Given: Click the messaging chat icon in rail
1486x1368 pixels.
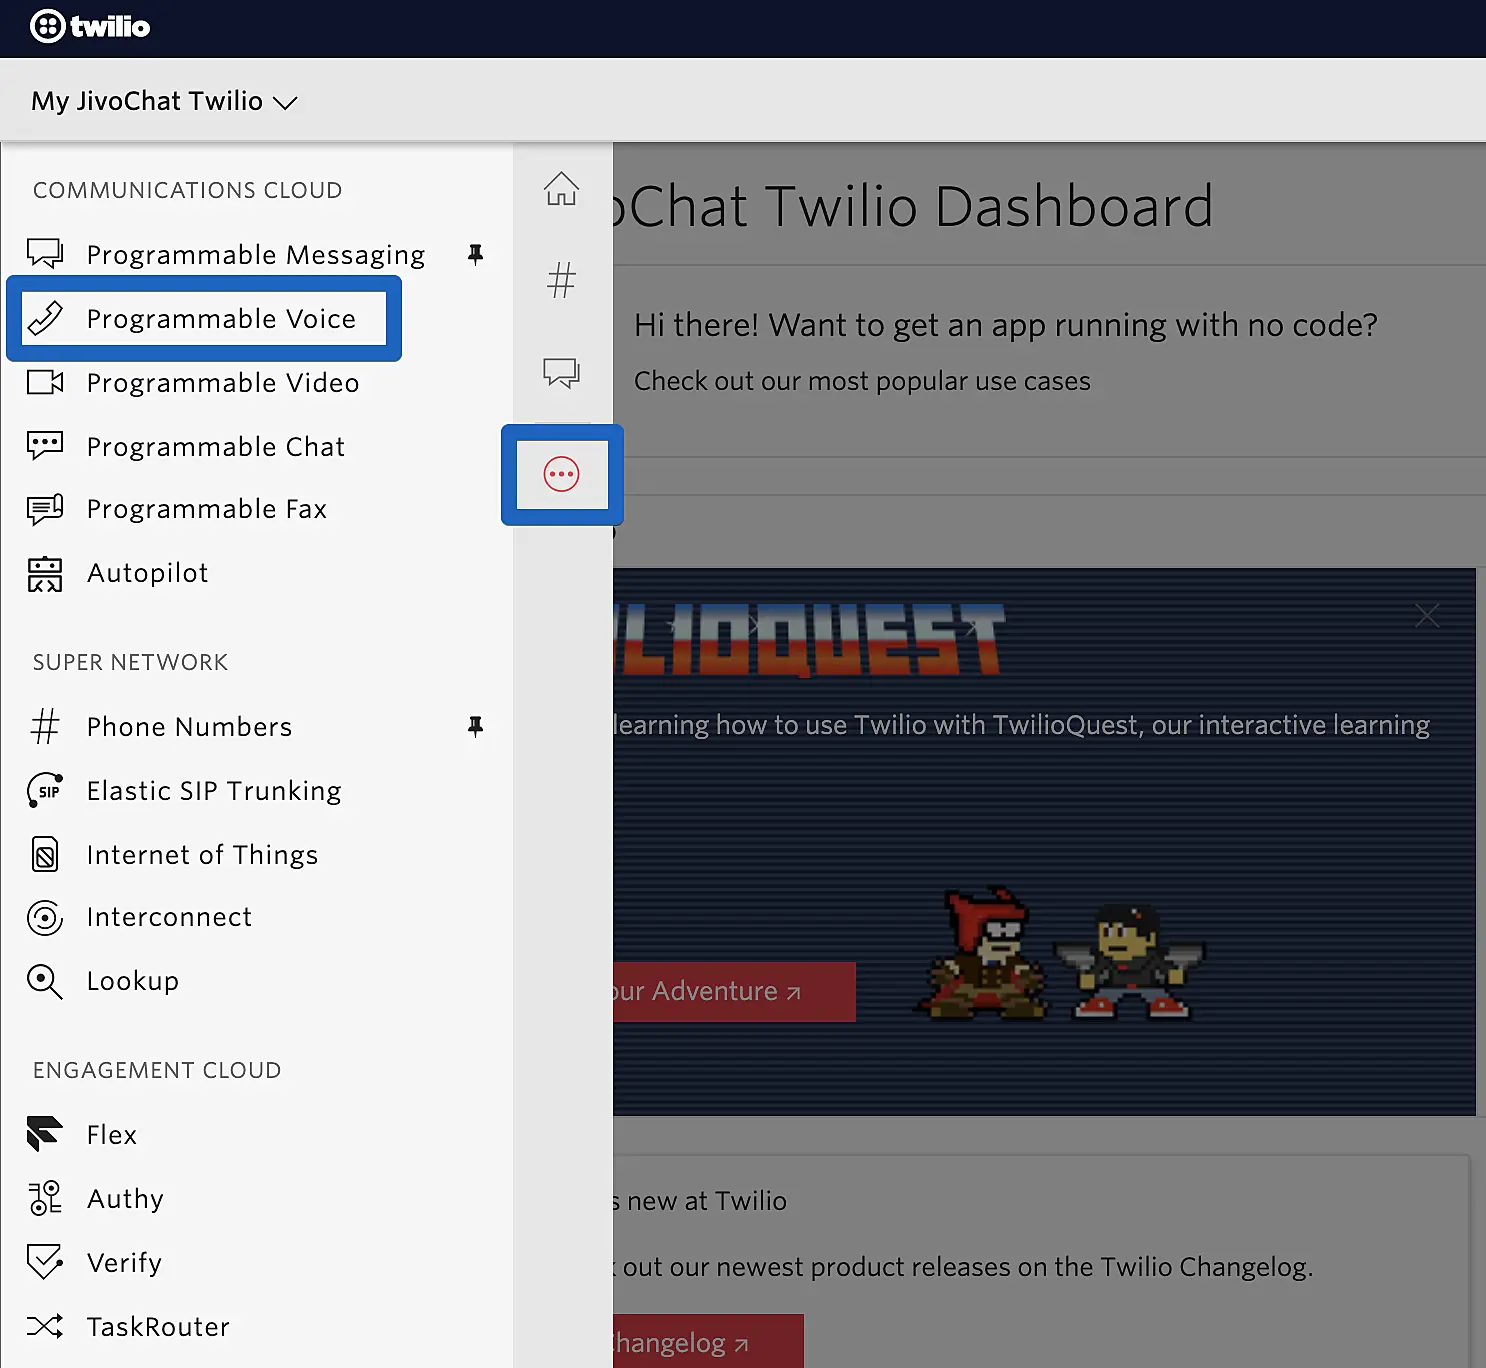Looking at the screenshot, I should click(x=561, y=372).
